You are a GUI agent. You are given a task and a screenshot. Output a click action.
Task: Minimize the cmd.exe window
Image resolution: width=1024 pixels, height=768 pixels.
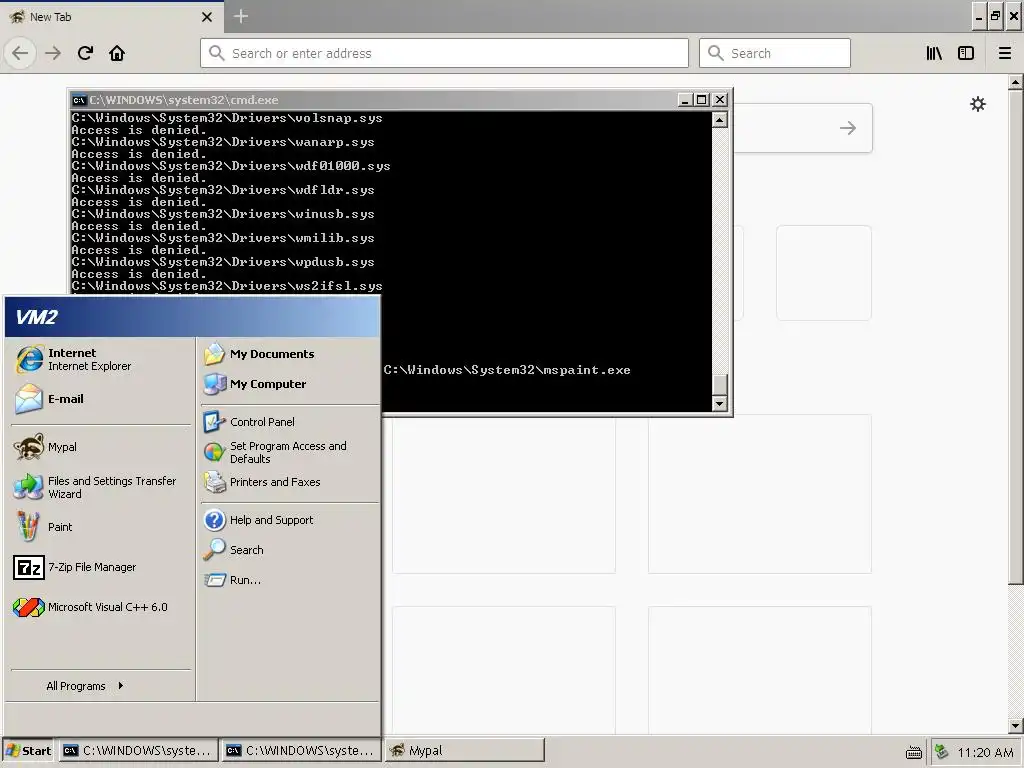(684, 100)
